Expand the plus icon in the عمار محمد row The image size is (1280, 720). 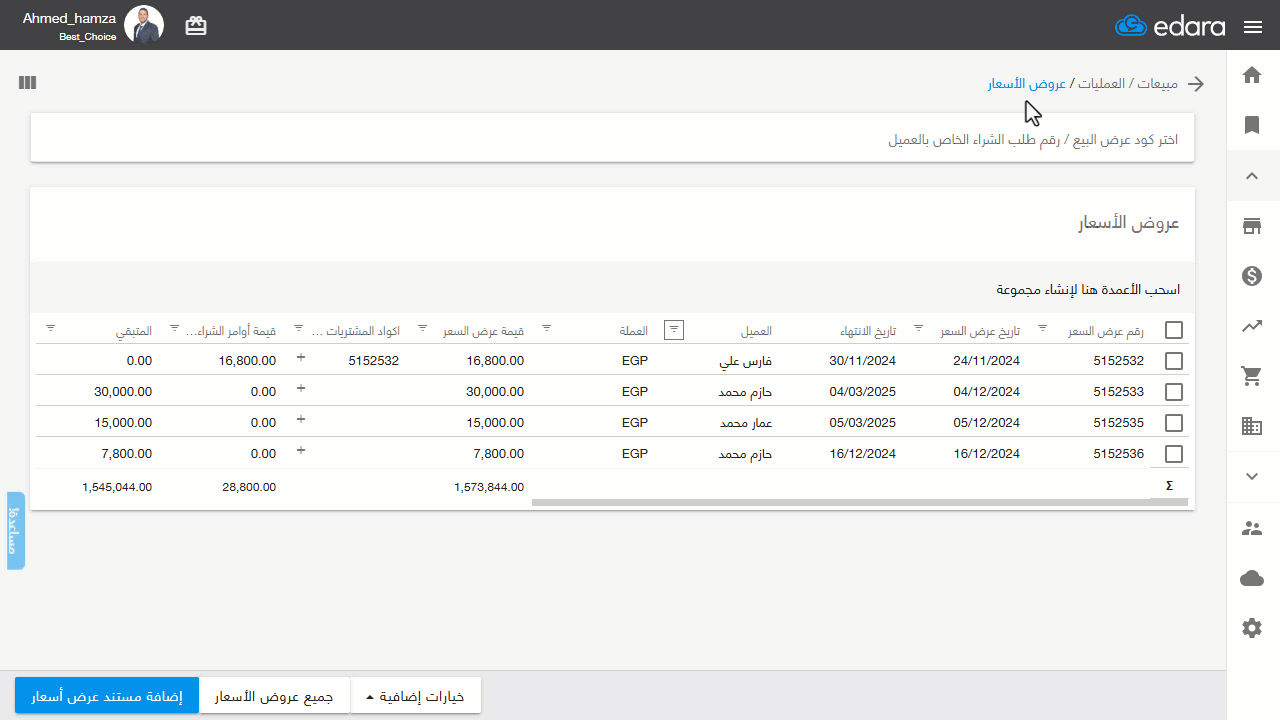pos(301,420)
